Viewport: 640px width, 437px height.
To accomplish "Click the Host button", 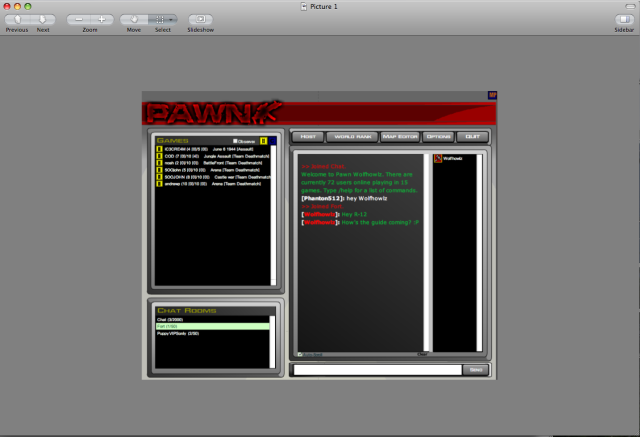I will pyautogui.click(x=308, y=137).
